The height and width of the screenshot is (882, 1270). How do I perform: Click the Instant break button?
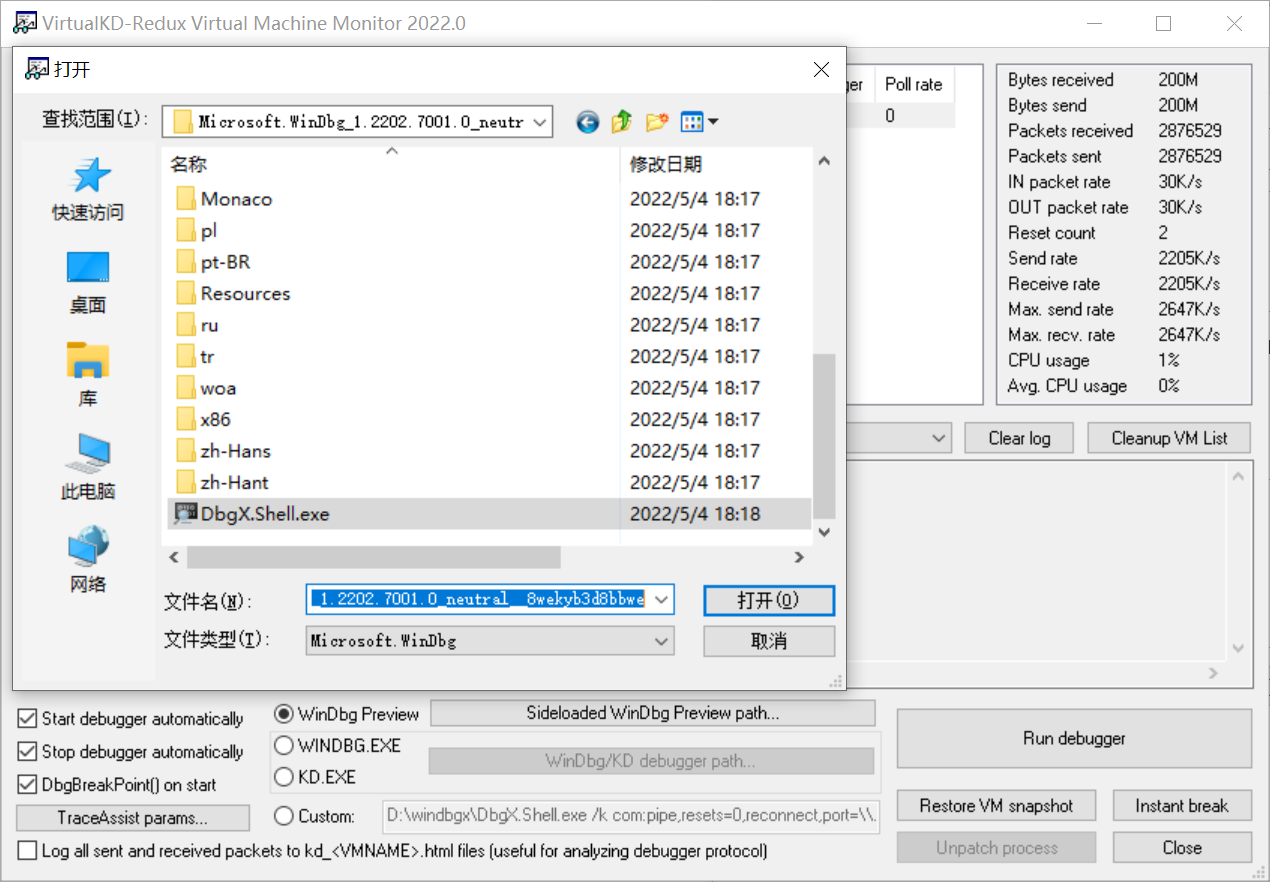pyautogui.click(x=1181, y=806)
